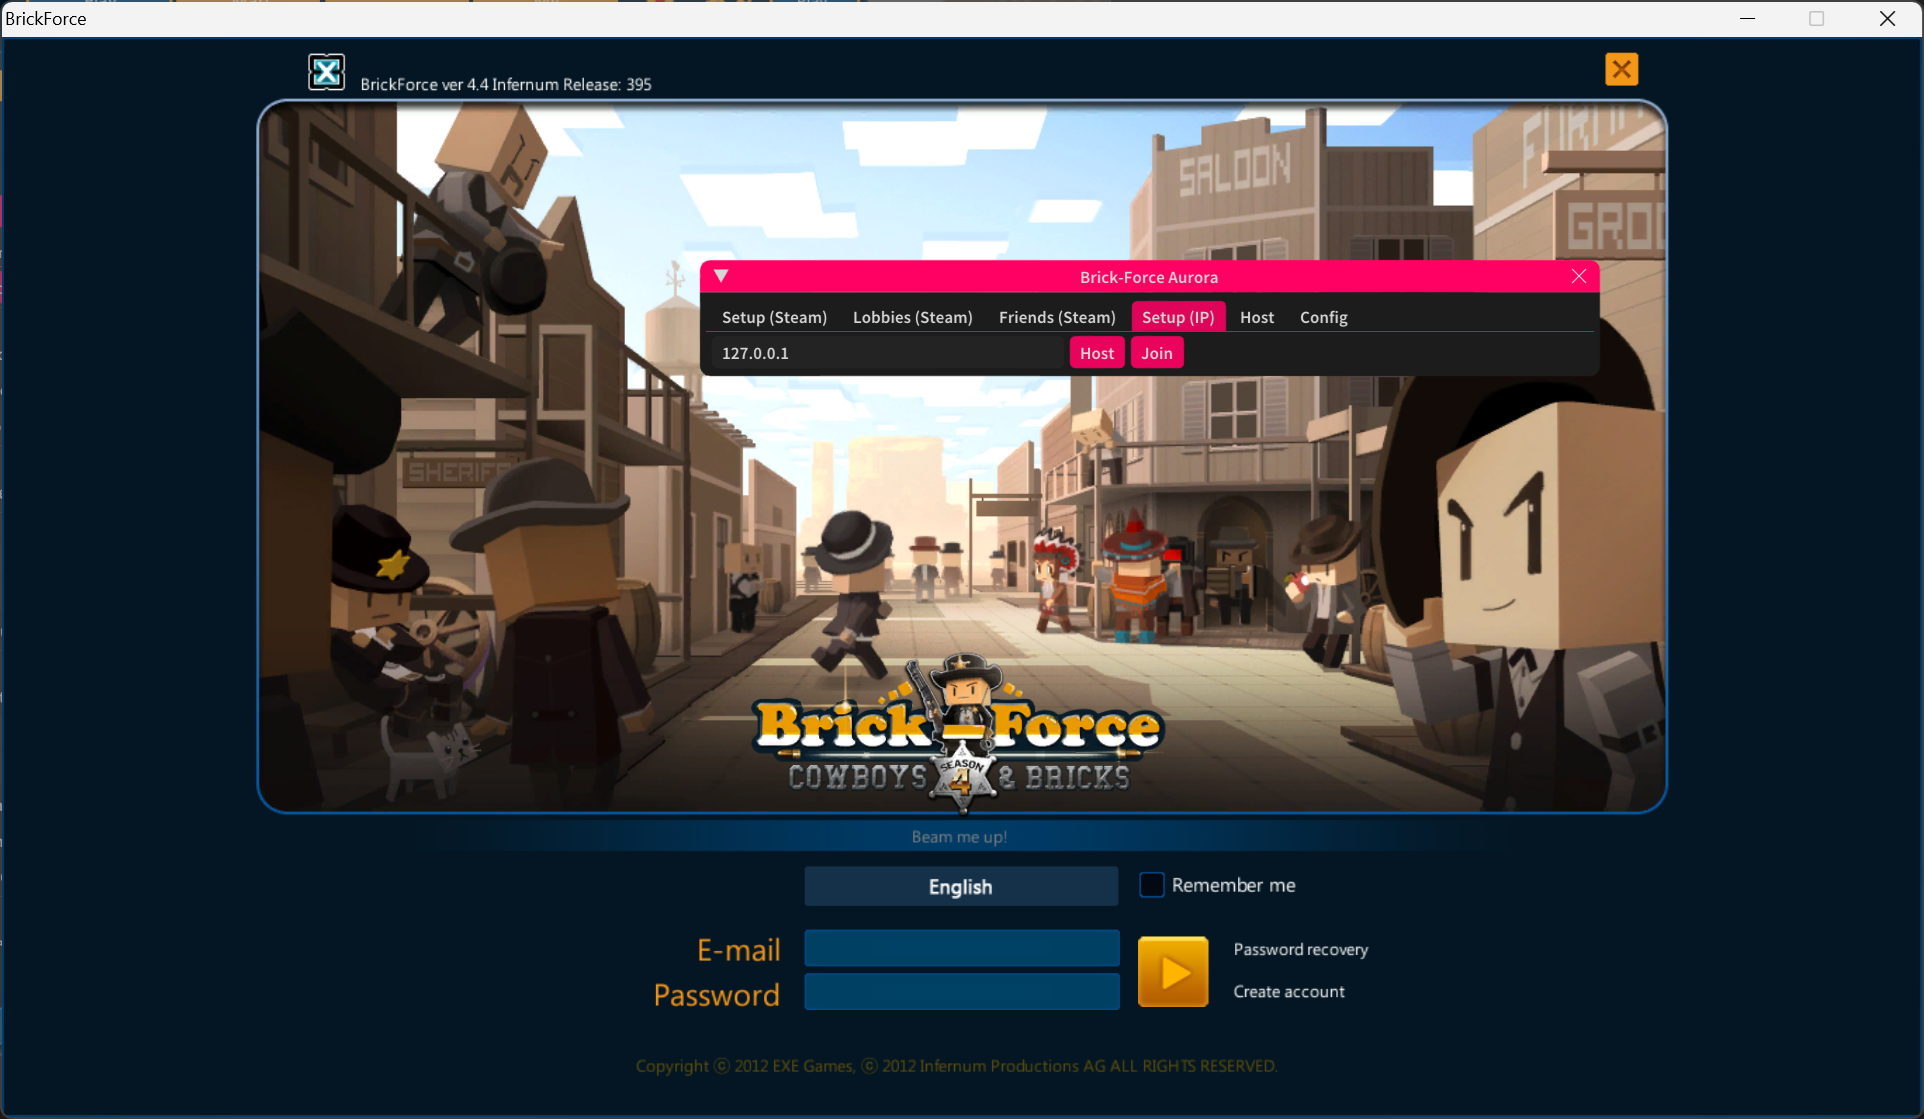The width and height of the screenshot is (1924, 1119).
Task: Close the Brick-Force Aurora panel
Action: 1578,276
